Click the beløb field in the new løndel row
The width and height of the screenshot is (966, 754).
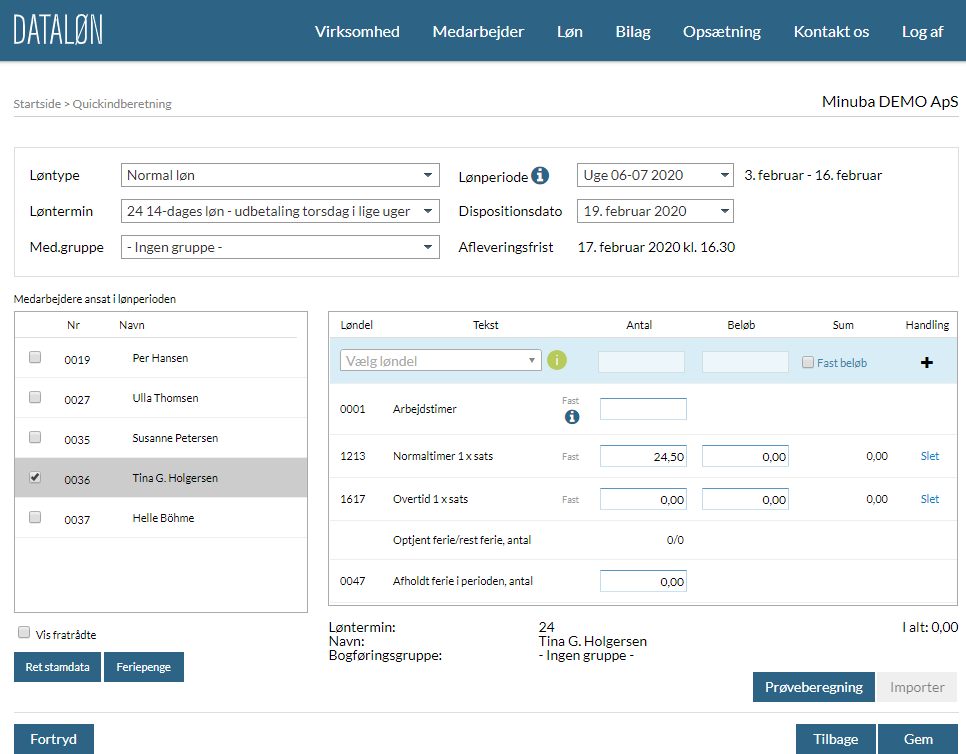click(x=745, y=362)
